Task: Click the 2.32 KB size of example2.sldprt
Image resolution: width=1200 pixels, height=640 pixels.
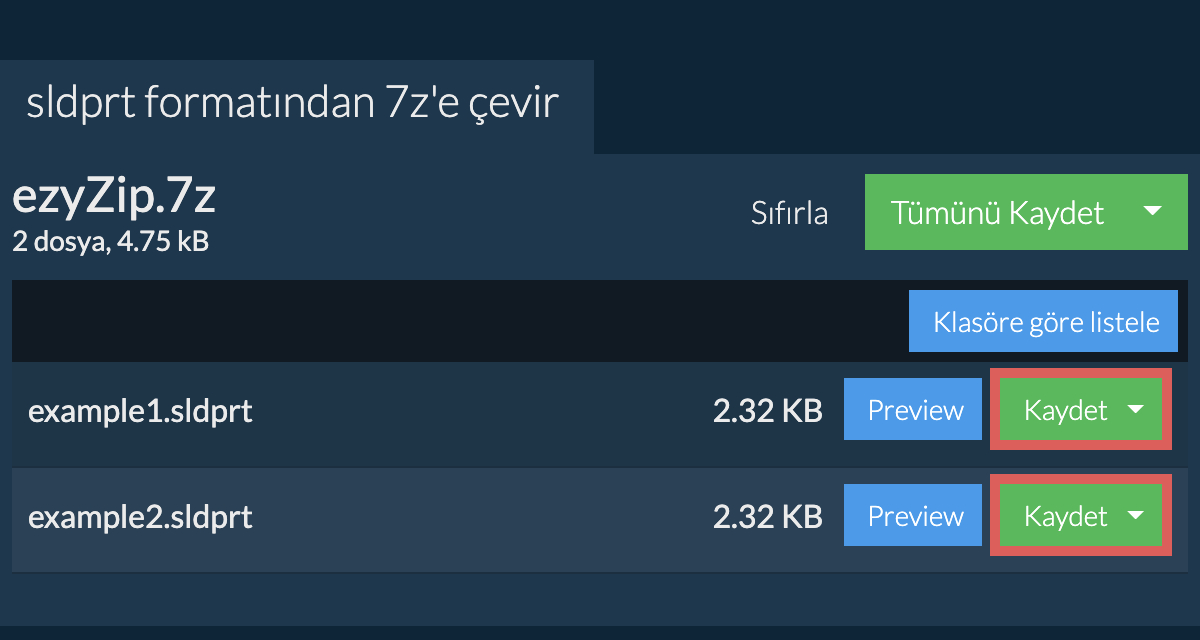Action: 767,517
